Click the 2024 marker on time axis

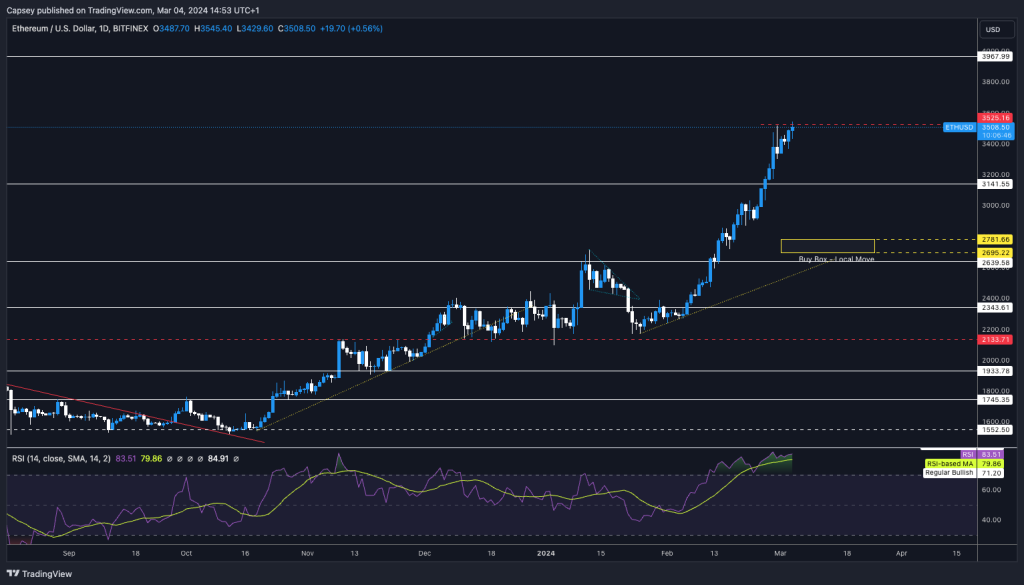click(x=547, y=551)
